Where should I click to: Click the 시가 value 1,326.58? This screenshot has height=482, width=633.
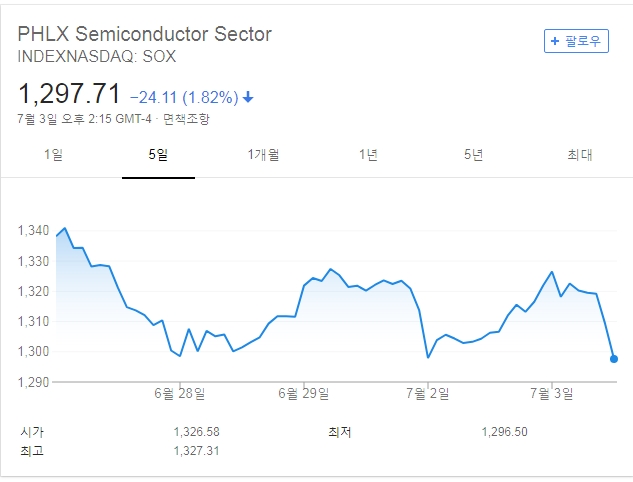click(196, 432)
